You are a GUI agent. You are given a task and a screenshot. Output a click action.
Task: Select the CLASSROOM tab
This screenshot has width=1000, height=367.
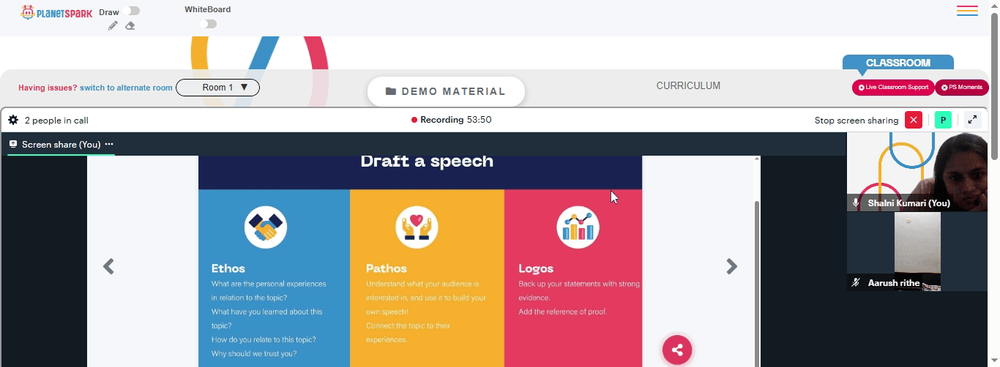click(898, 63)
